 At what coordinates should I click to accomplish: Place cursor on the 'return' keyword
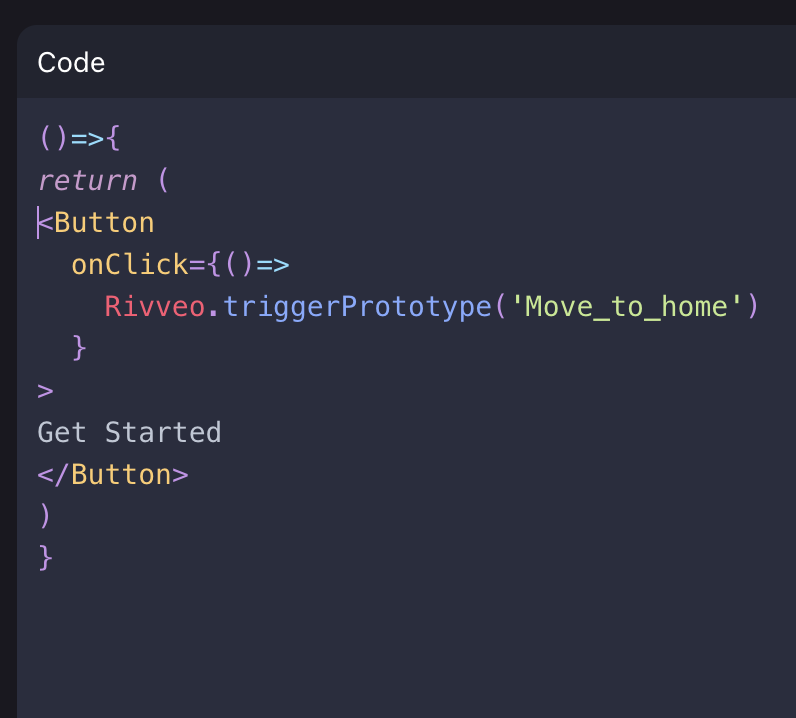tap(87, 180)
